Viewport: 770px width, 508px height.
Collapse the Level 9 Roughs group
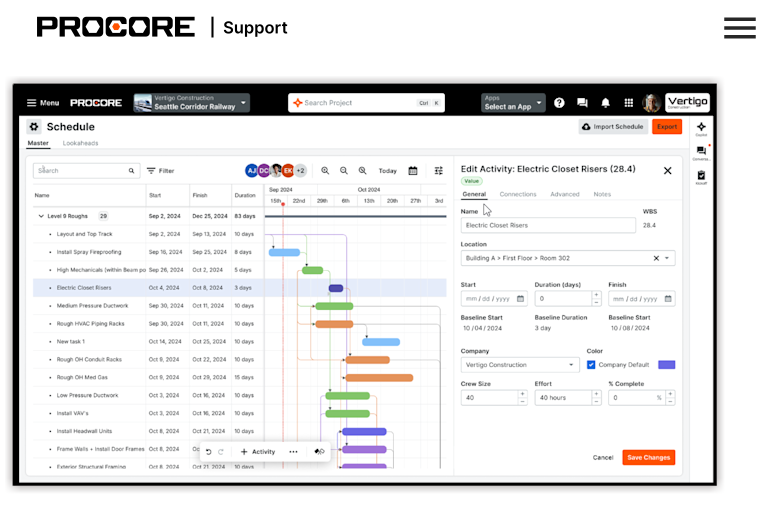pyautogui.click(x=41, y=216)
